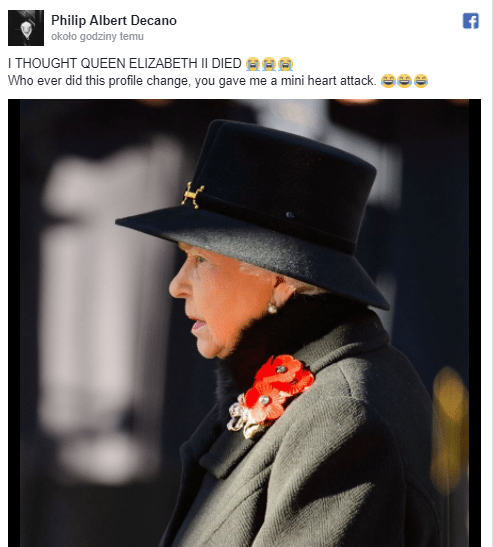Viewport: 493px width, 547px height.
Task: Click the 'około godziny temu' timestamp
Action: [97, 36]
